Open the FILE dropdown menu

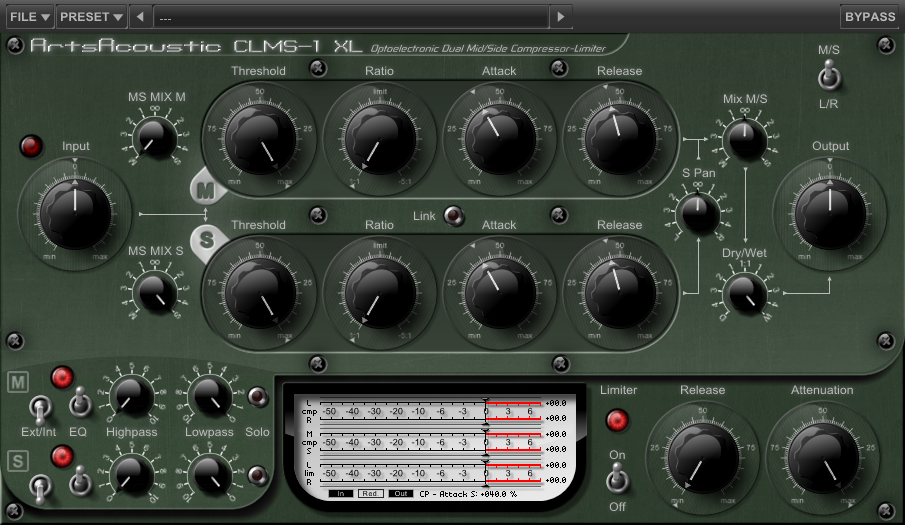tap(29, 17)
